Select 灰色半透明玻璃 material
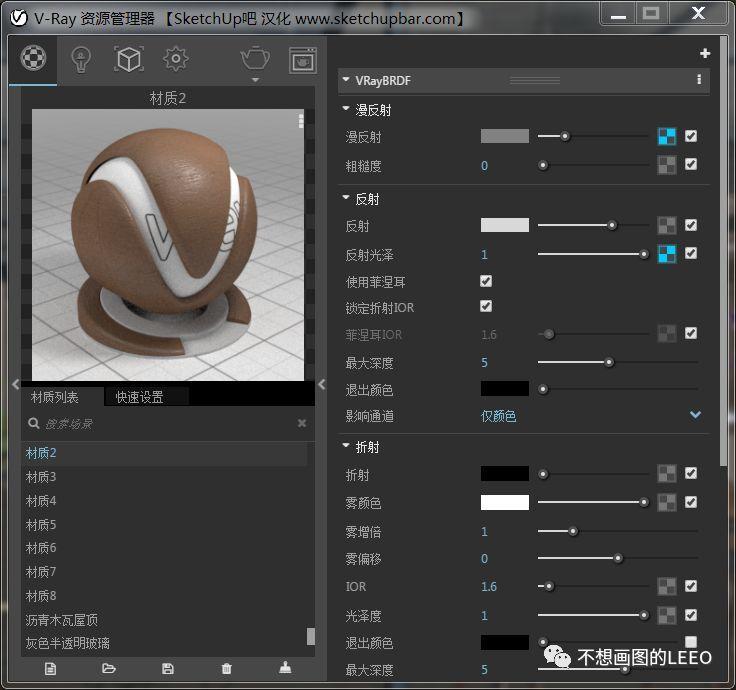The image size is (736, 690). (x=164, y=643)
